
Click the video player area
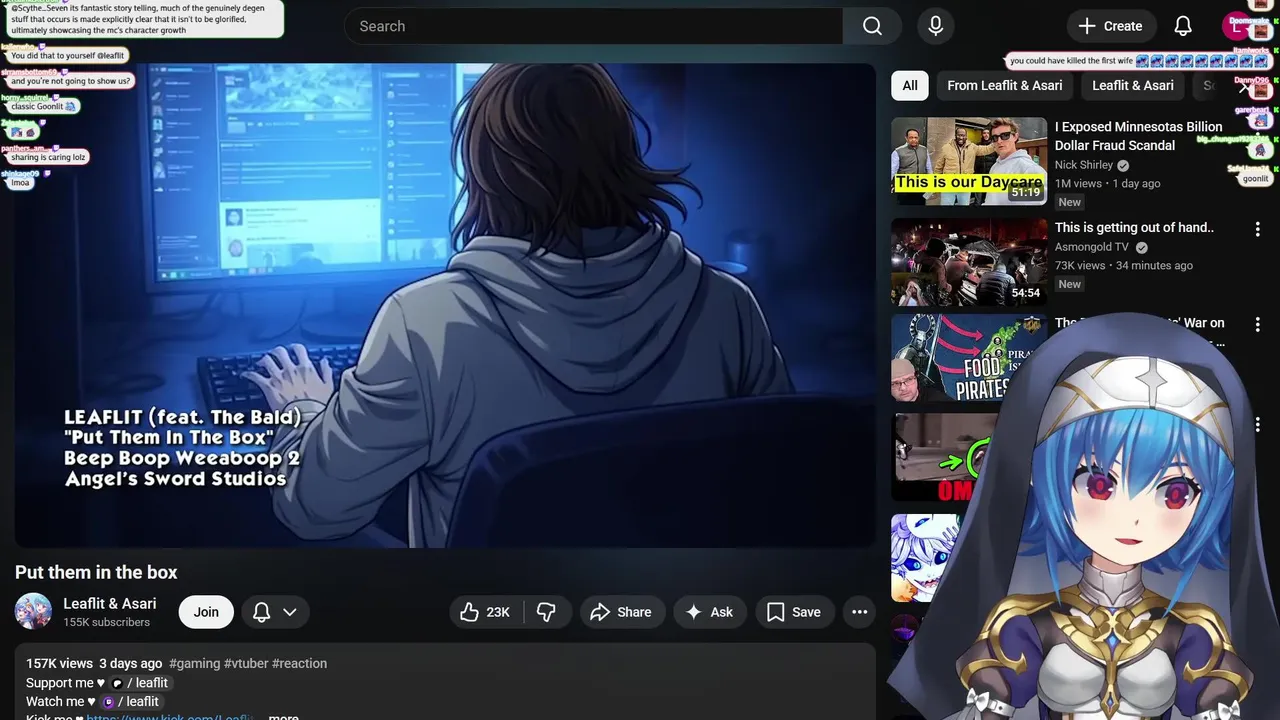[x=445, y=305]
